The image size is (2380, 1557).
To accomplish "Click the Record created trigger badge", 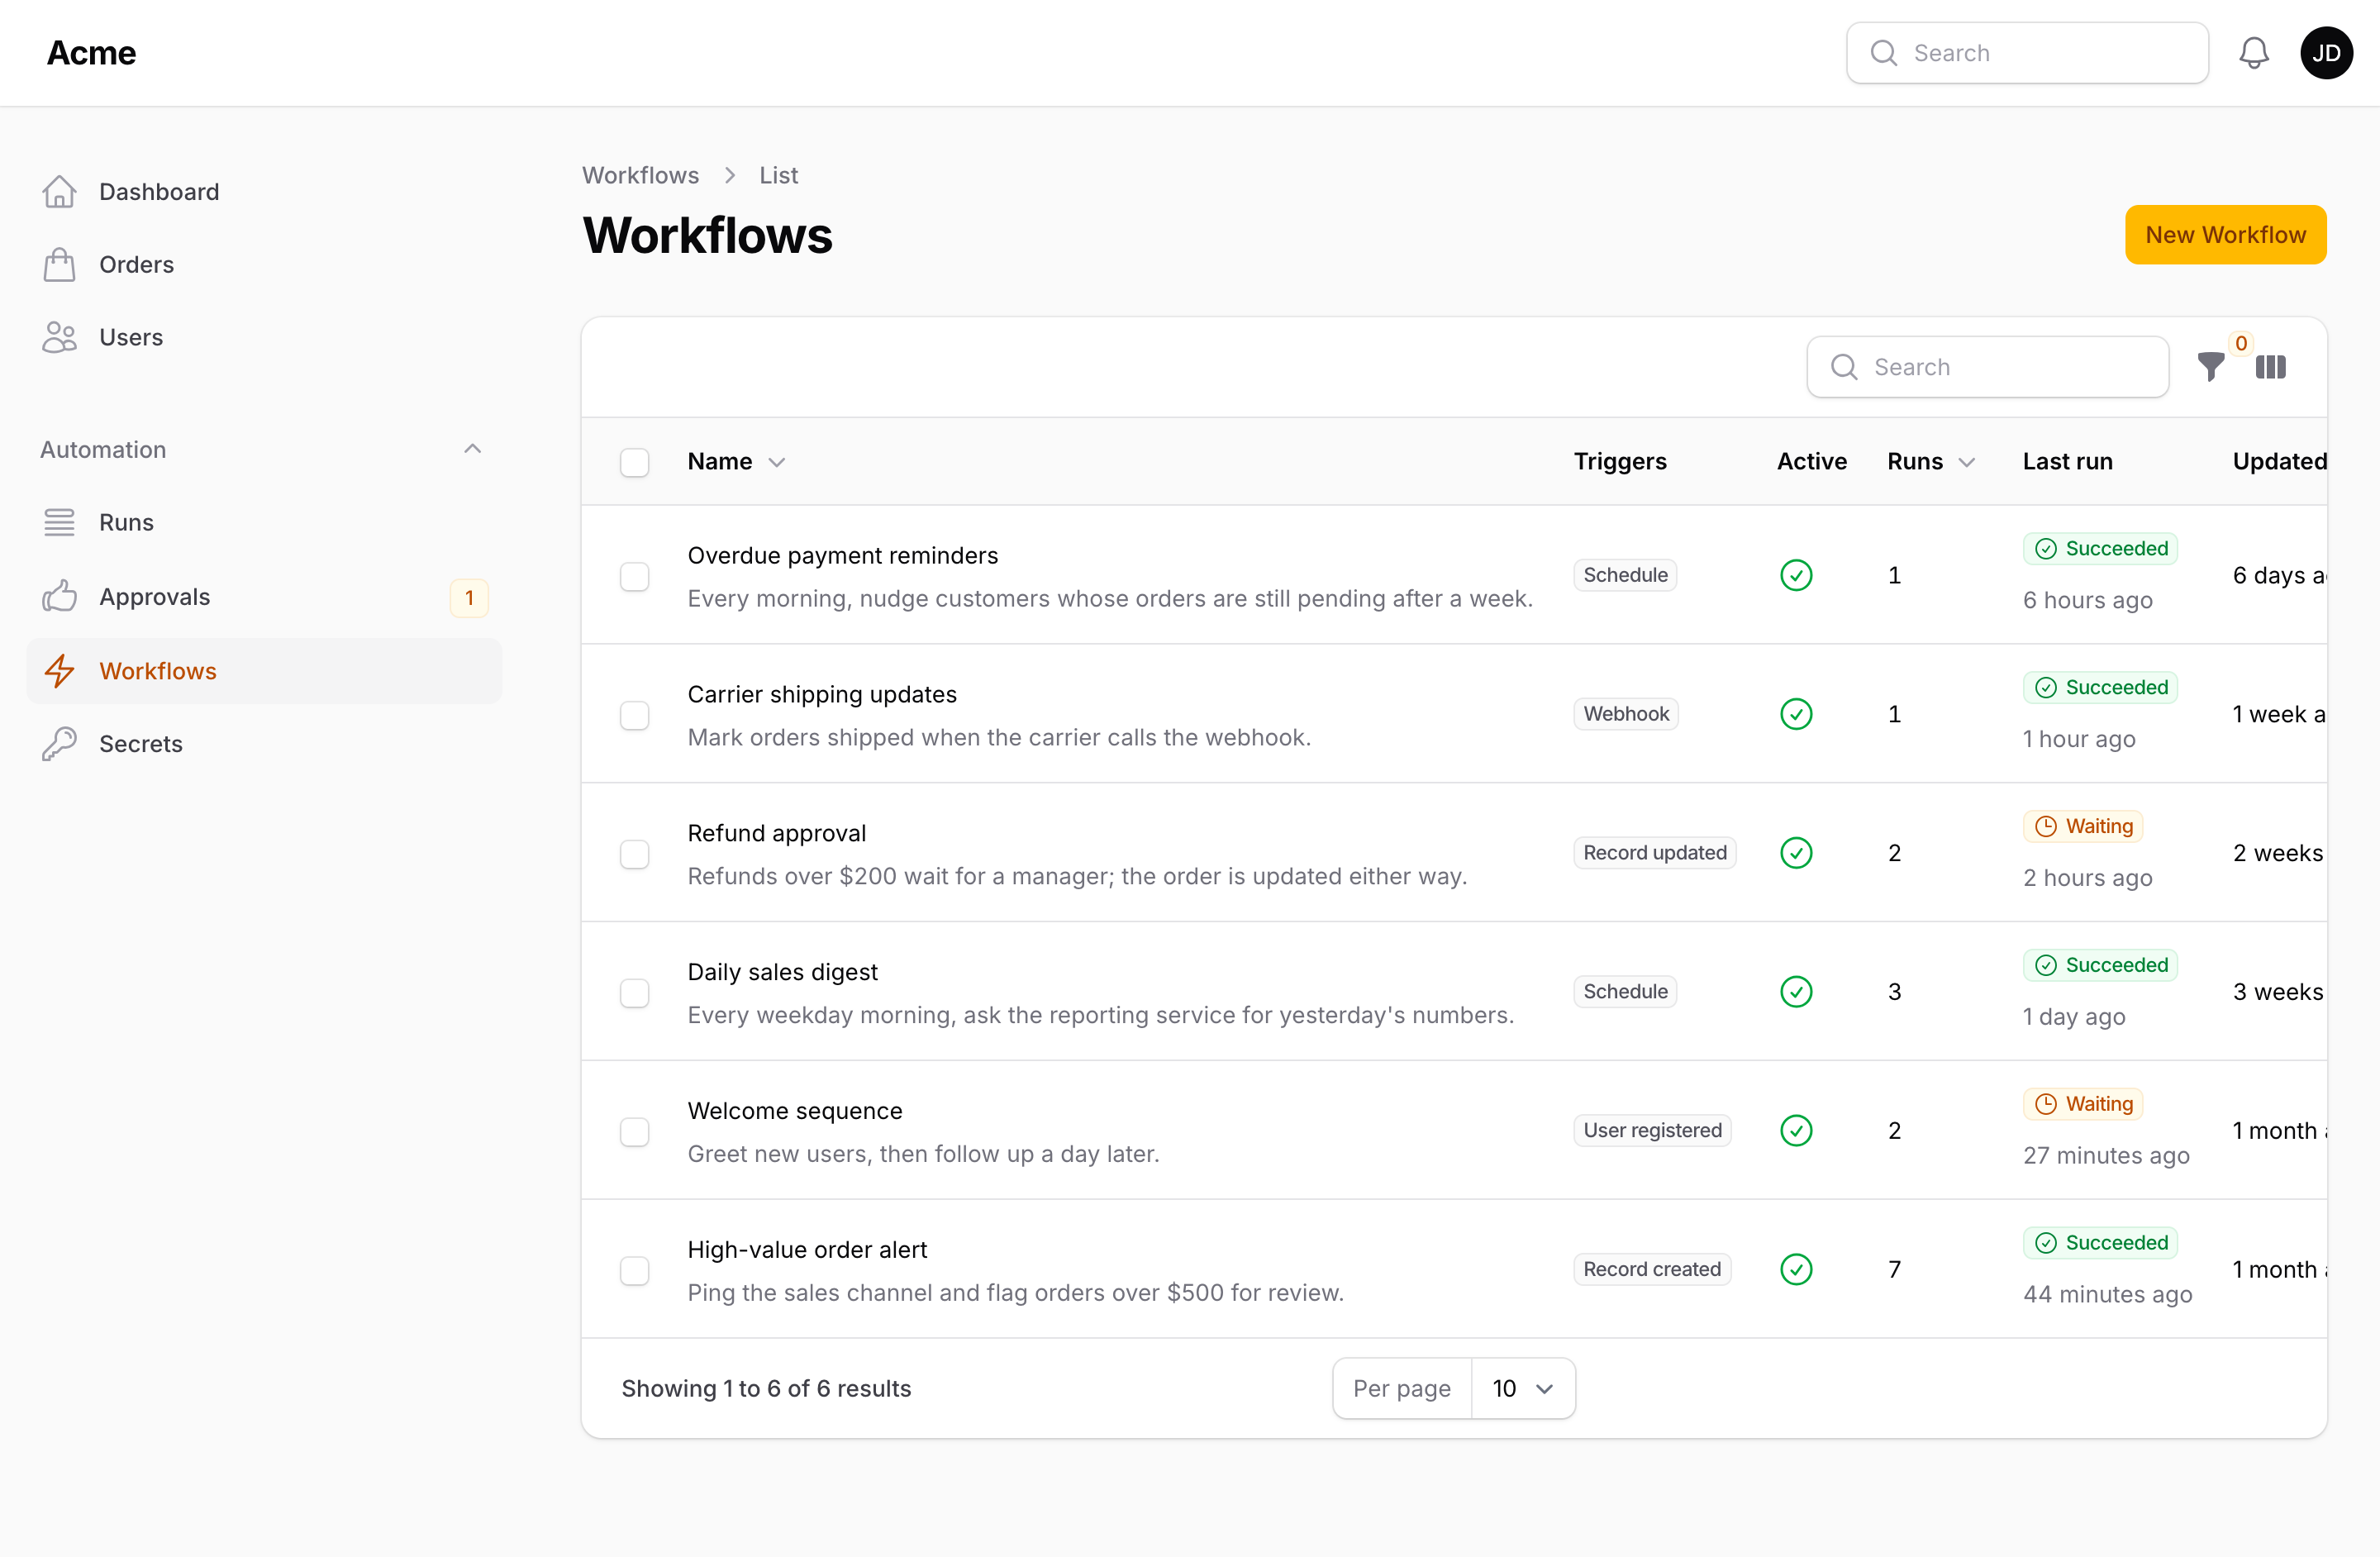I will (1651, 1269).
